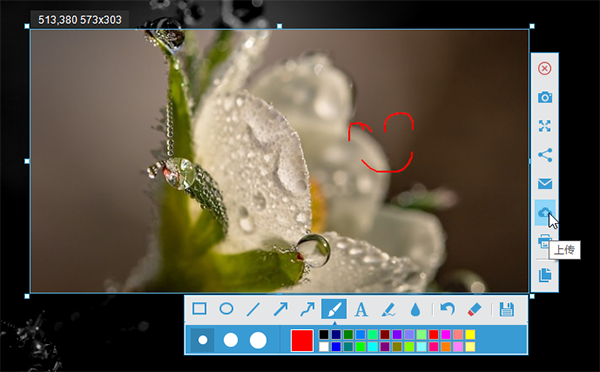The height and width of the screenshot is (372, 600).
Task: Click the top-center selection resize handle
Action: [279, 26]
